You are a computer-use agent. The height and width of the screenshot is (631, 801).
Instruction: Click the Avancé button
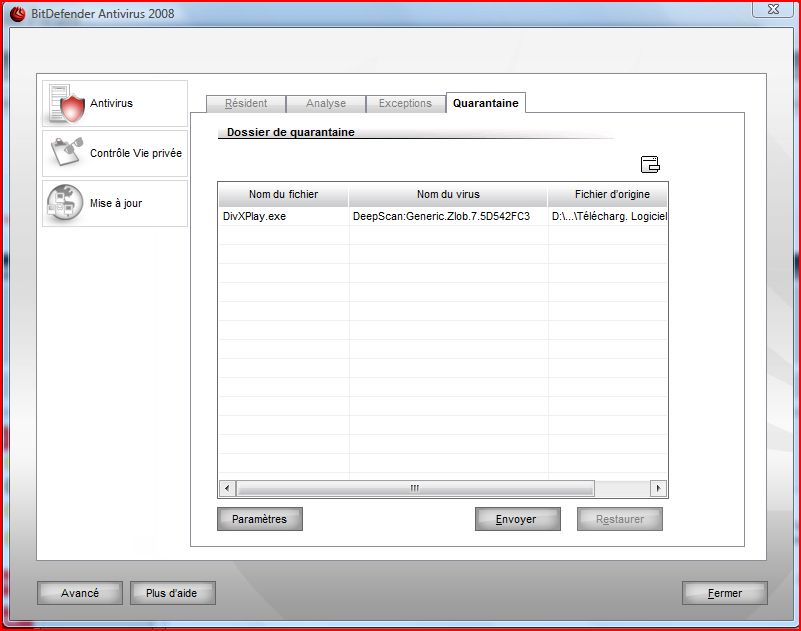point(80,593)
